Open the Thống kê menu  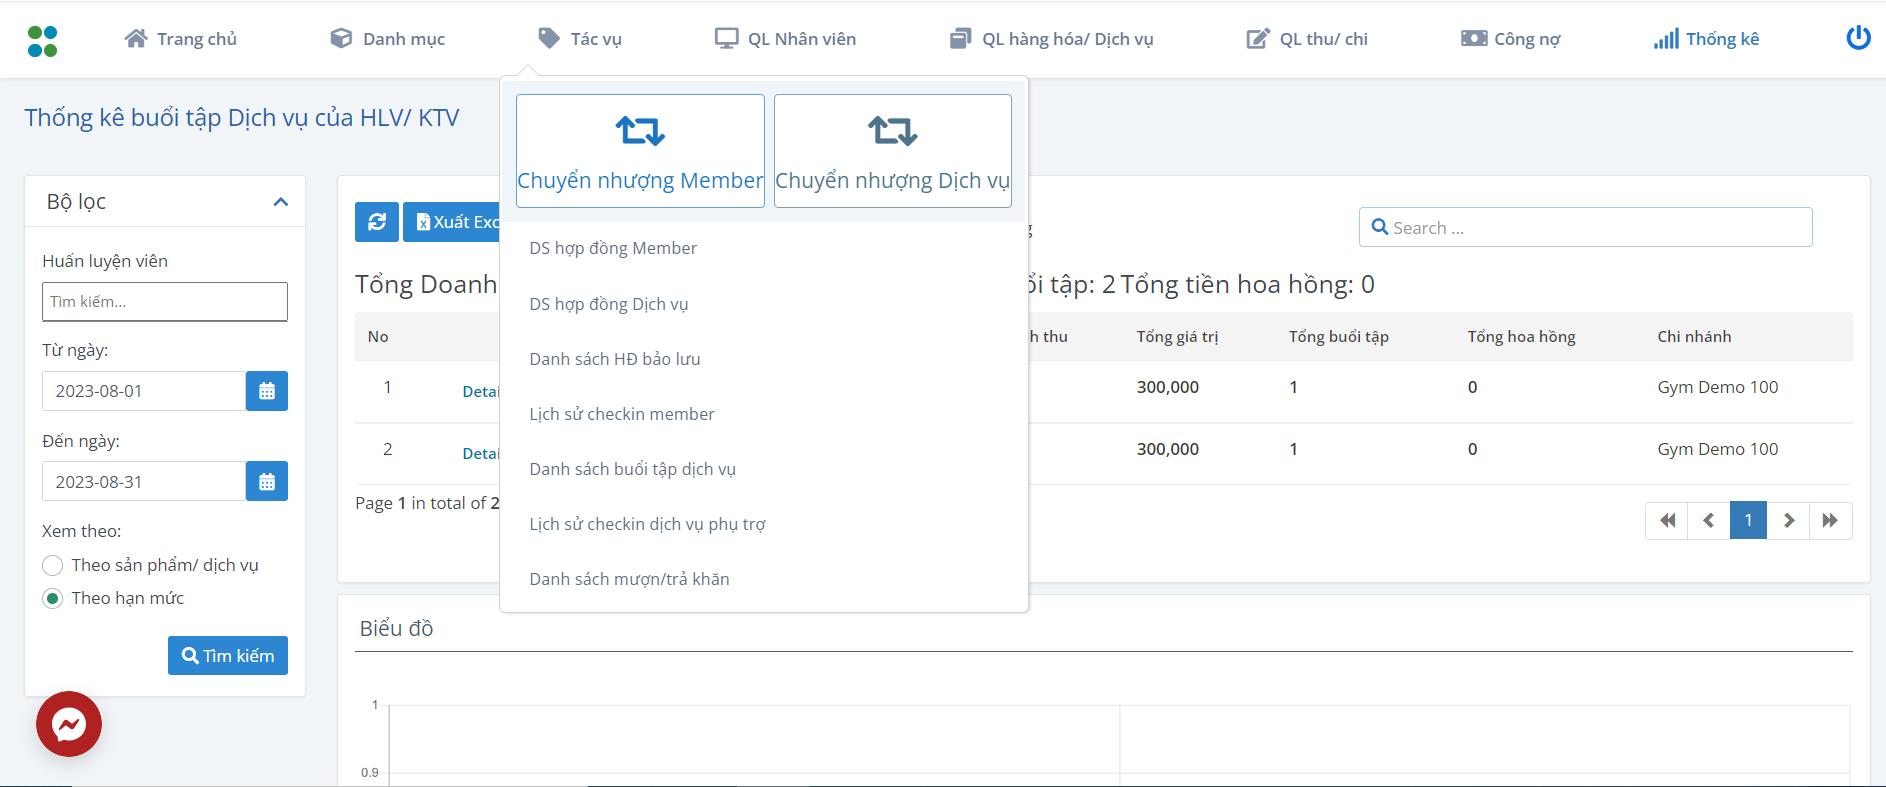(1706, 39)
